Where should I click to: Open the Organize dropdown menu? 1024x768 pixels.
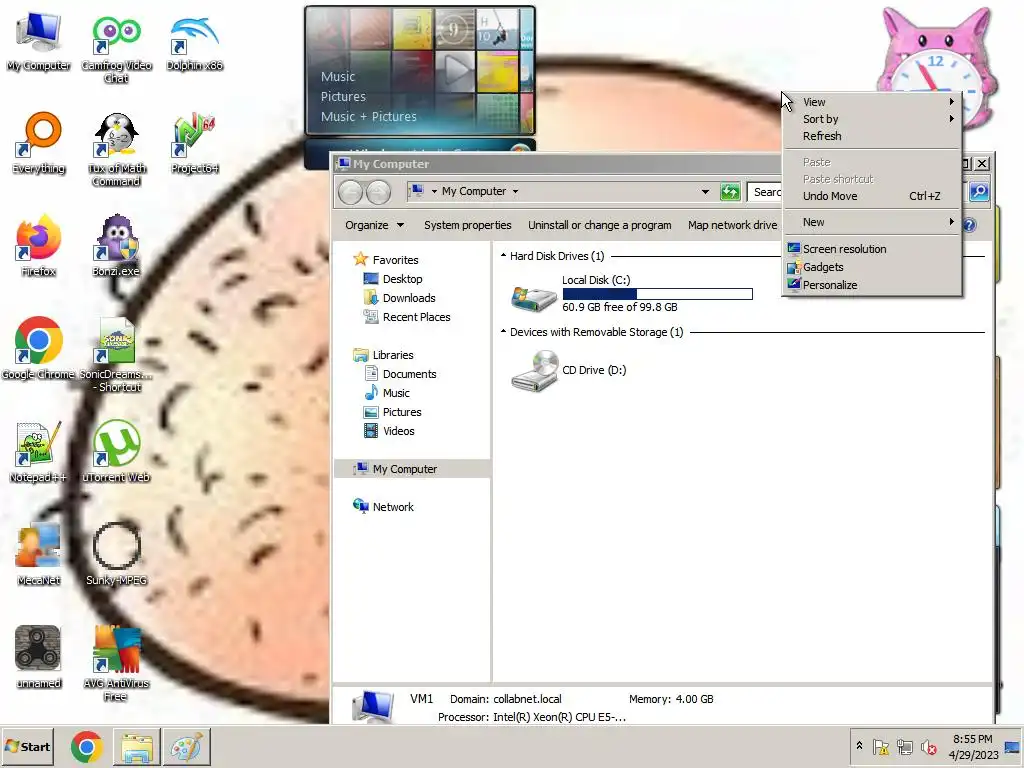(x=374, y=225)
